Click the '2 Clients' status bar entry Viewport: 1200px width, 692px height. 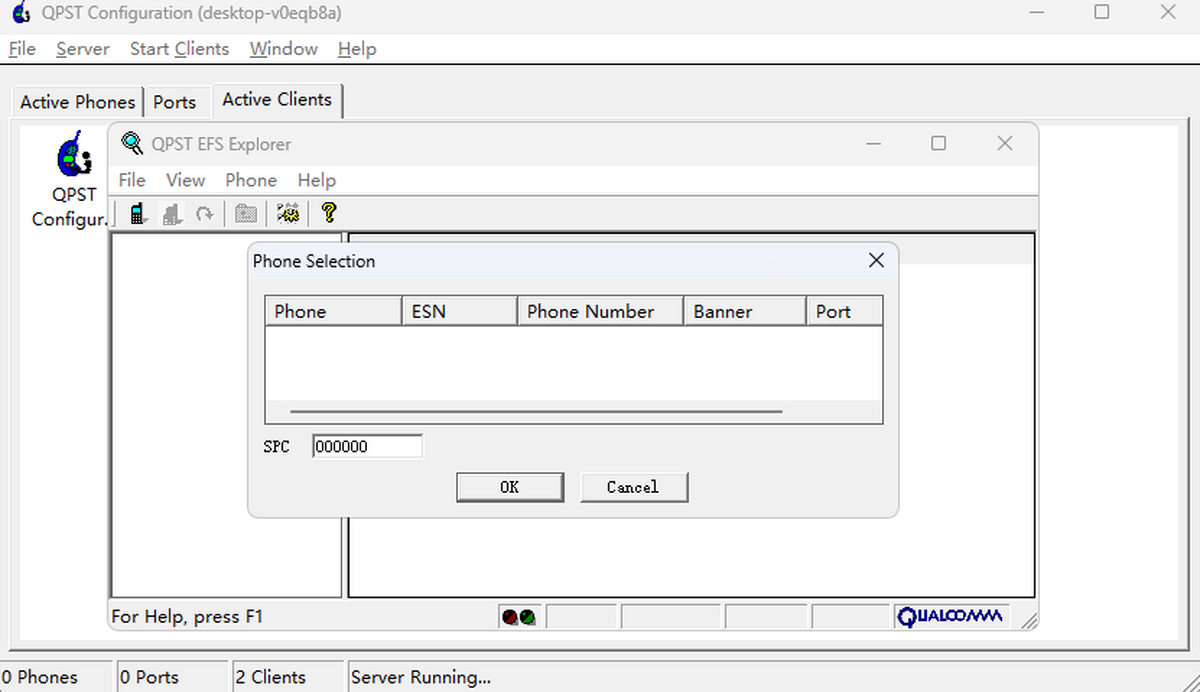287,677
